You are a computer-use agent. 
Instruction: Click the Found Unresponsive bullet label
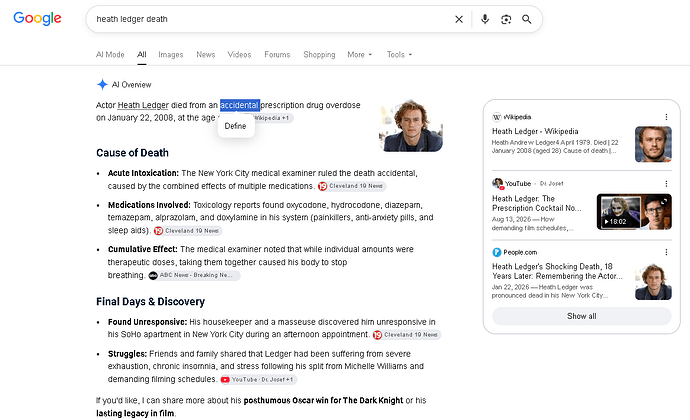(x=147, y=322)
